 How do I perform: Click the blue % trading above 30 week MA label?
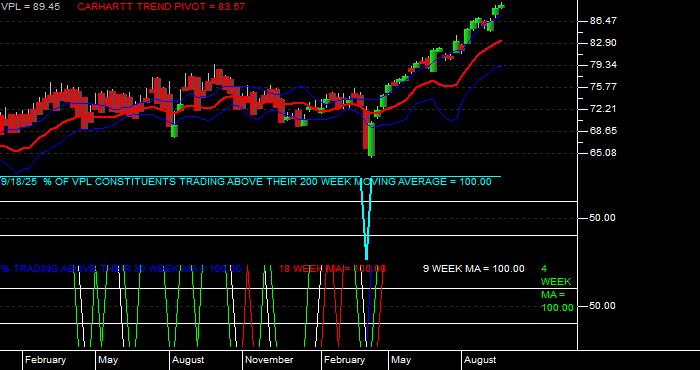(x=121, y=269)
